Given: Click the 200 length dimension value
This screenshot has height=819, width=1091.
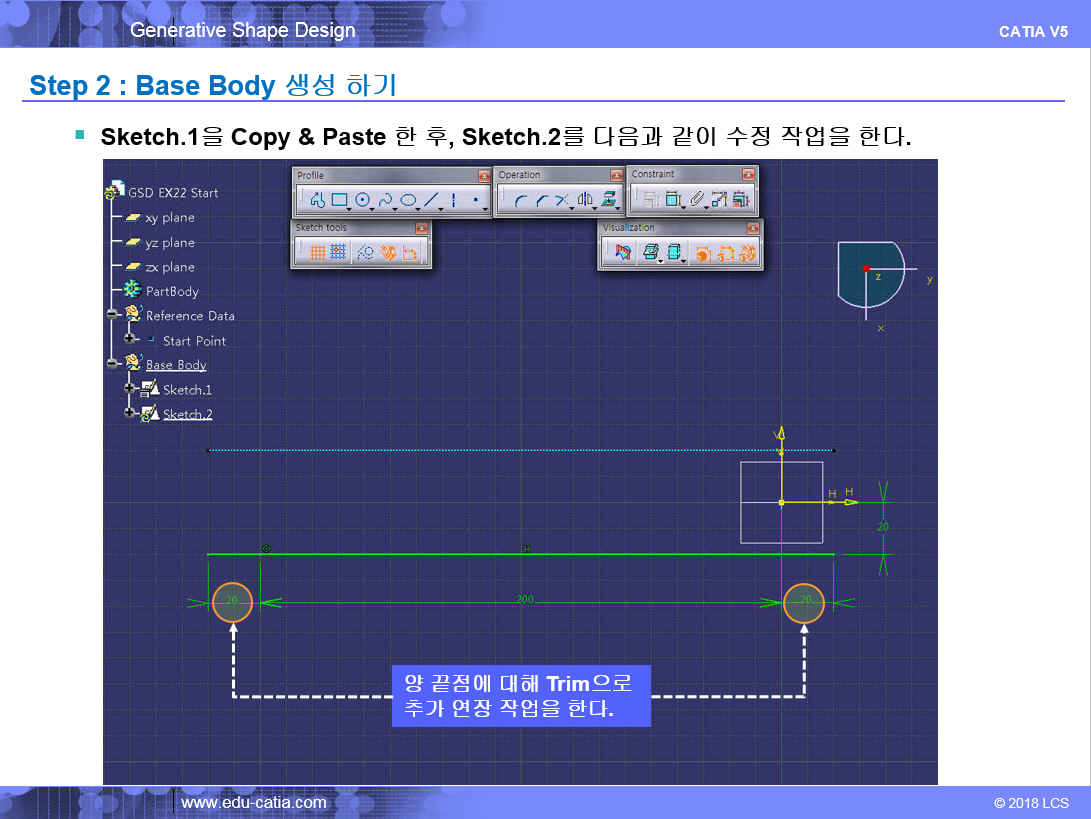Looking at the screenshot, I should tap(525, 600).
